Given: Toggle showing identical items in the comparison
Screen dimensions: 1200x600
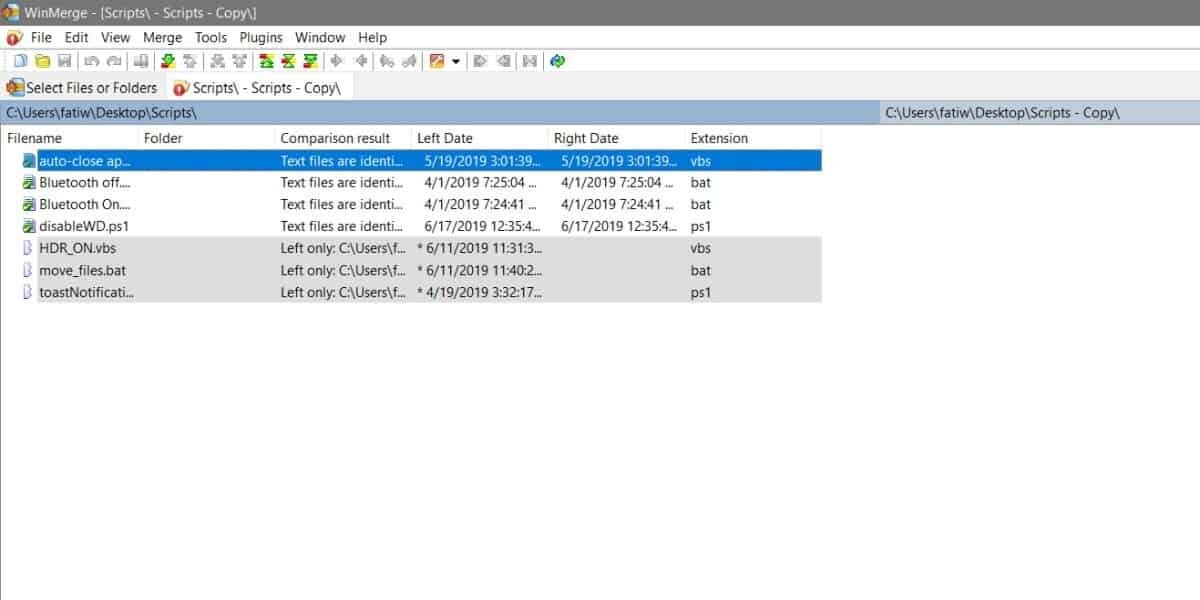Looking at the screenshot, I should point(265,60).
